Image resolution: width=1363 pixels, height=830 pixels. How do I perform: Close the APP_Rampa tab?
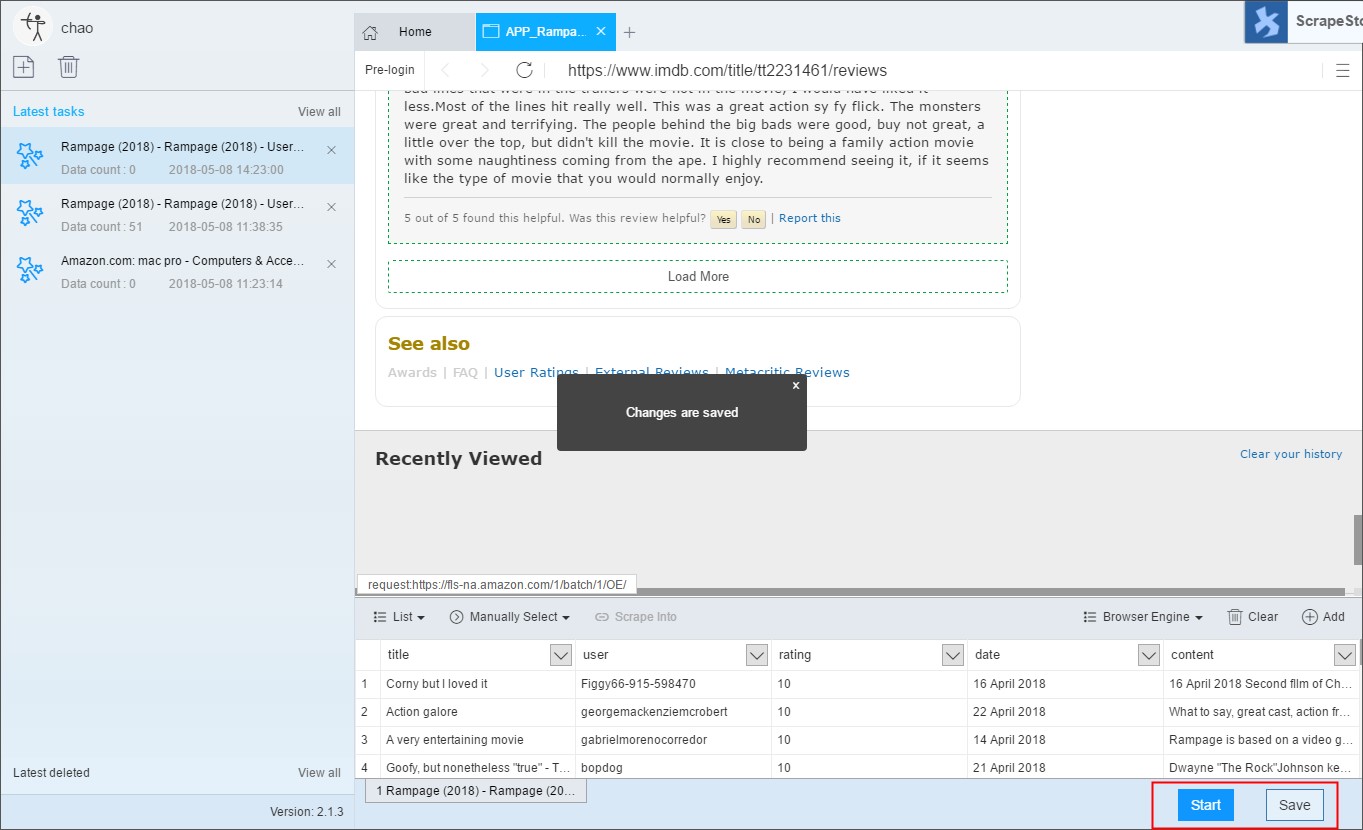[x=601, y=31]
